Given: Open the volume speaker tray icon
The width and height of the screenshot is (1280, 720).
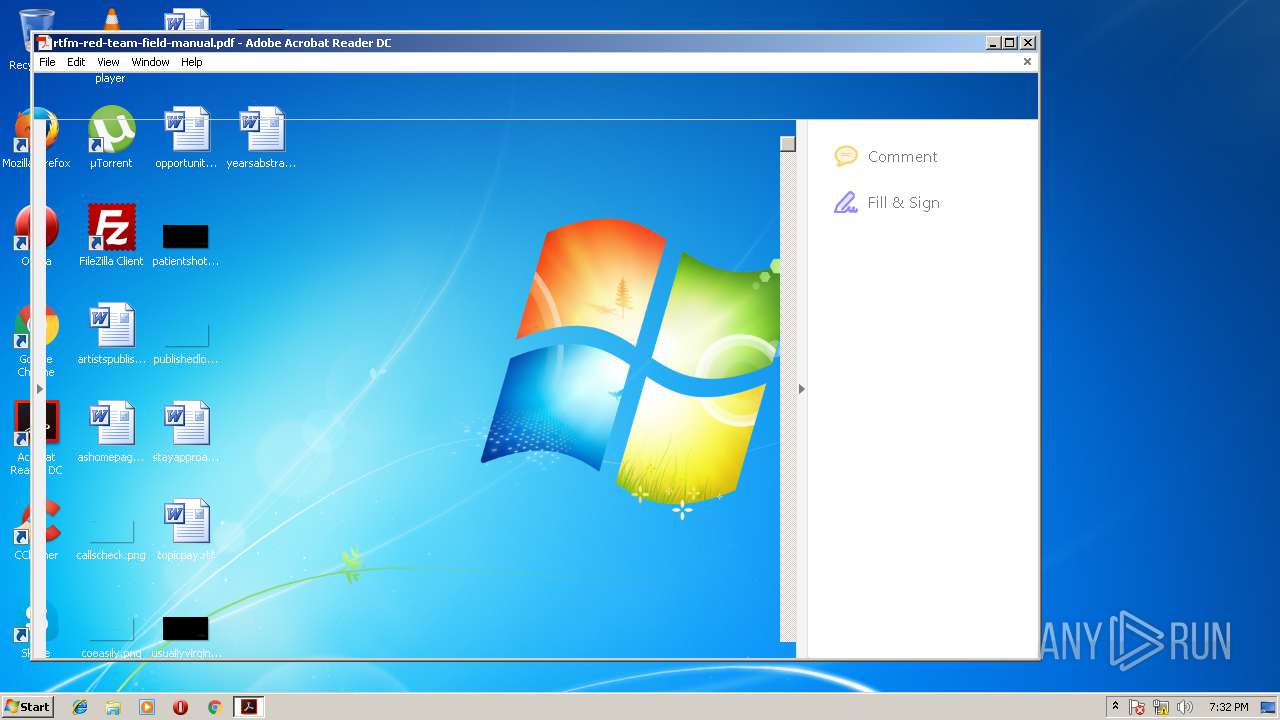Looking at the screenshot, I should [x=1185, y=708].
